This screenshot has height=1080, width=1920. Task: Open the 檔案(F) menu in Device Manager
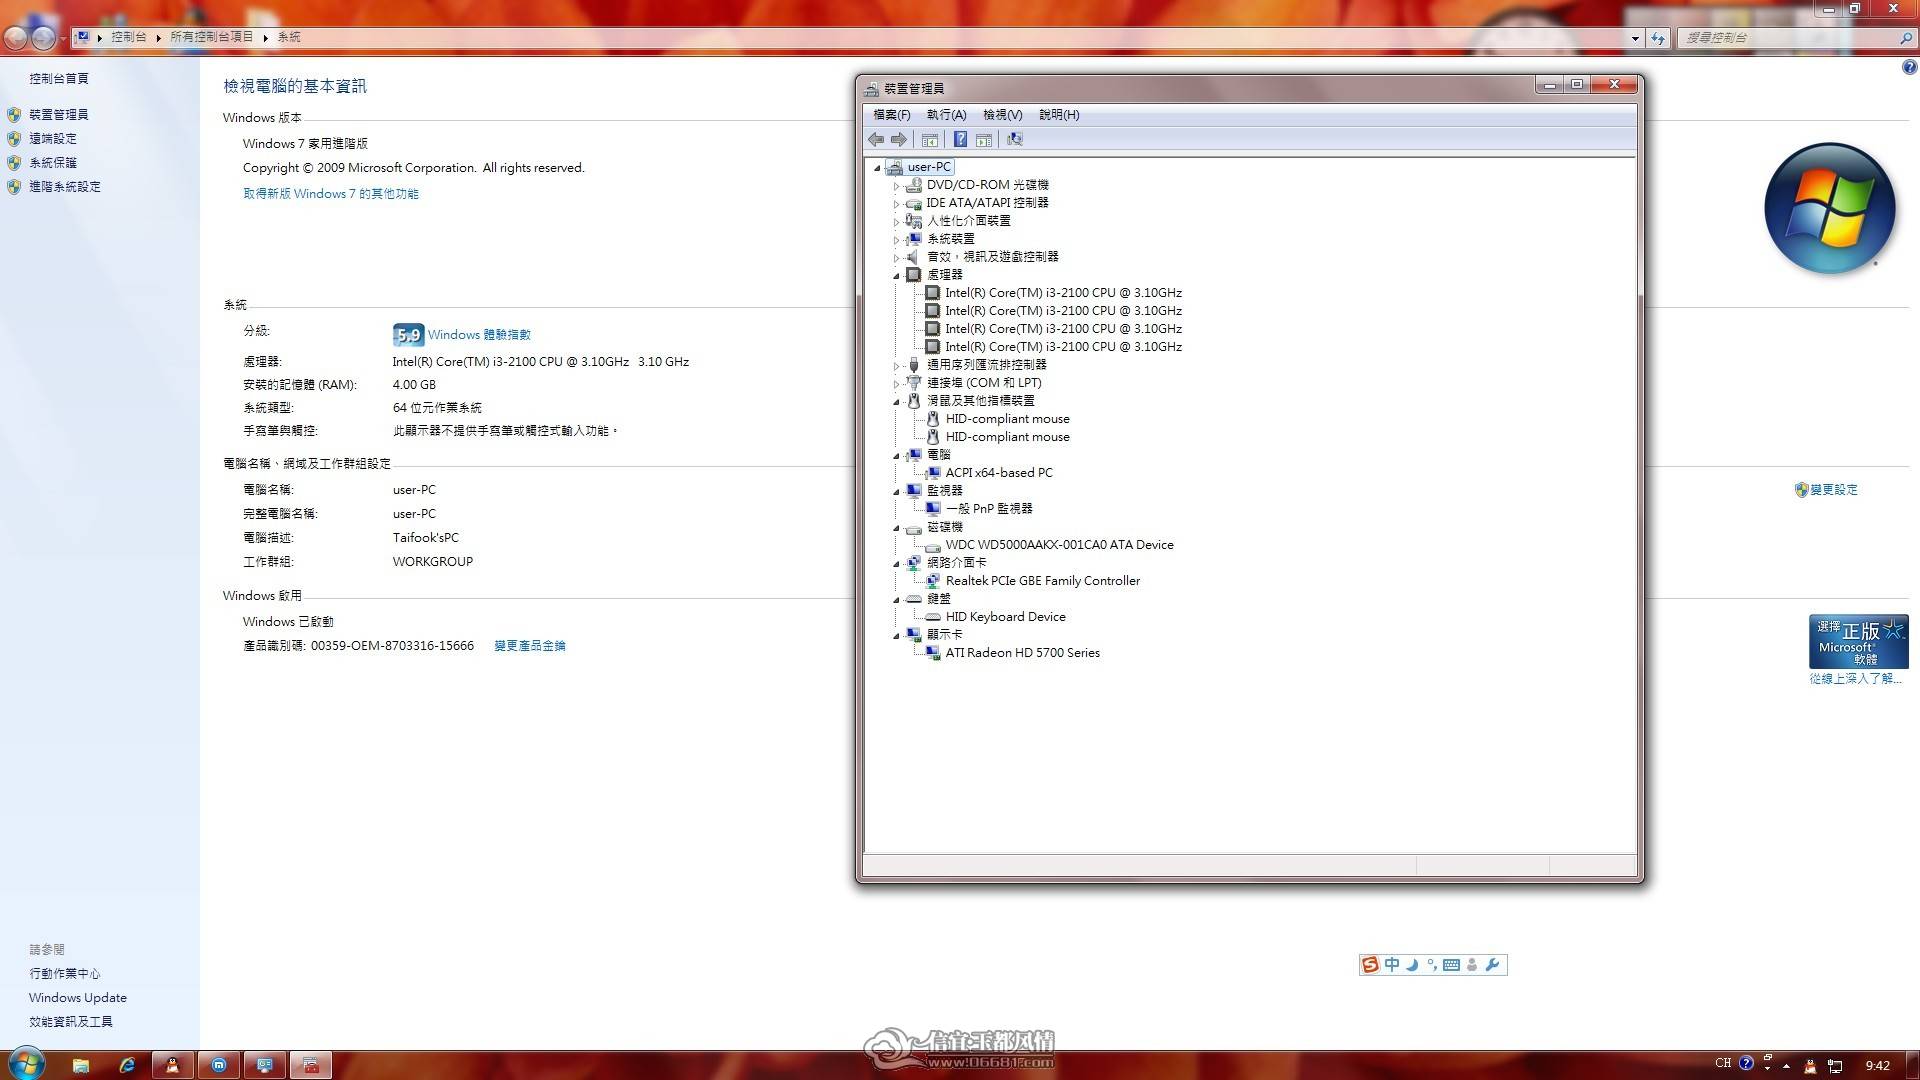point(891,115)
